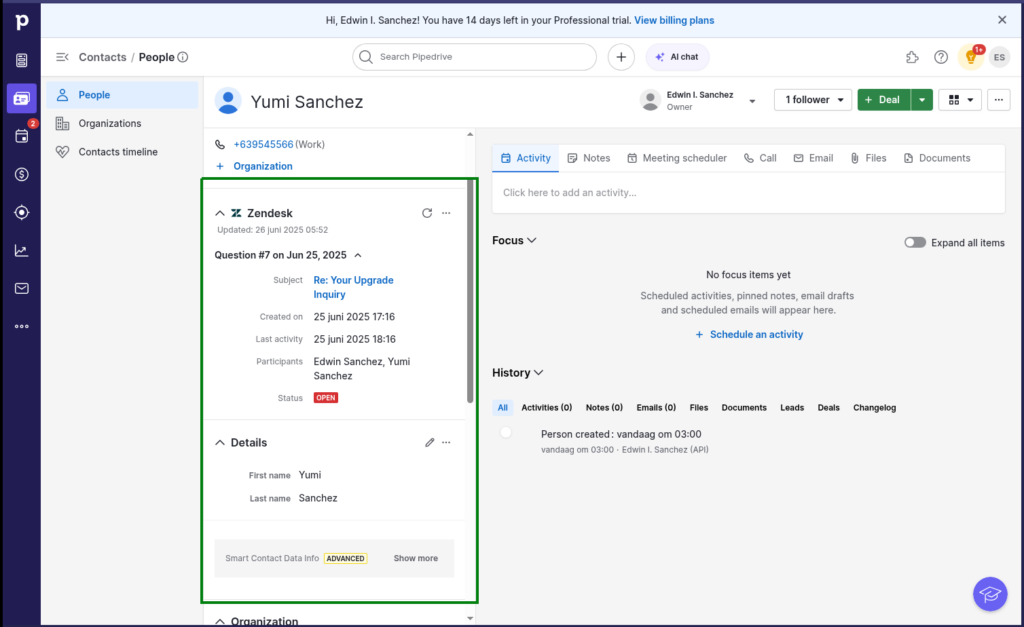
Task: Open the Deal button dropdown arrow
Action: 921,100
